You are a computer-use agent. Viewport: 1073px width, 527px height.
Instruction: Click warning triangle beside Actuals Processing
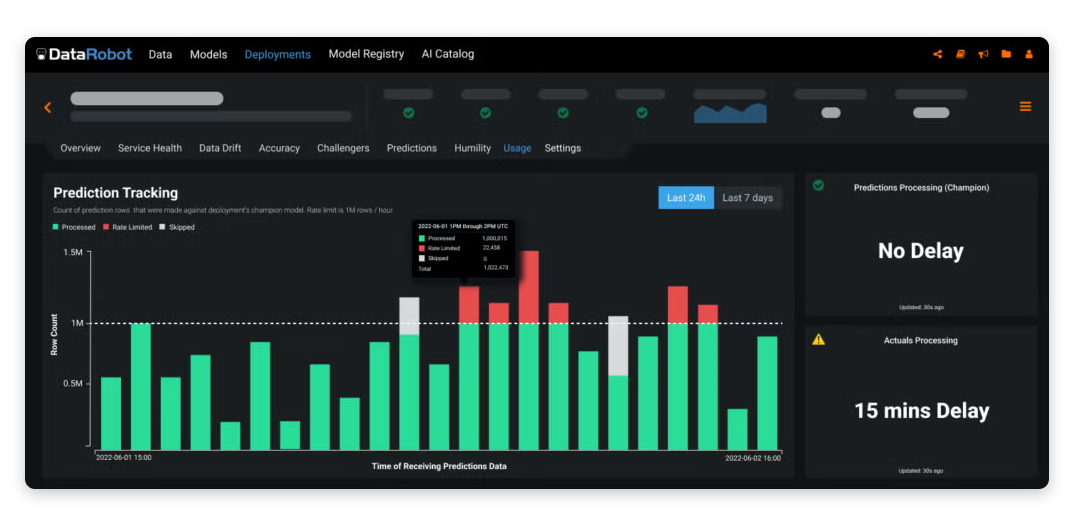tap(818, 339)
